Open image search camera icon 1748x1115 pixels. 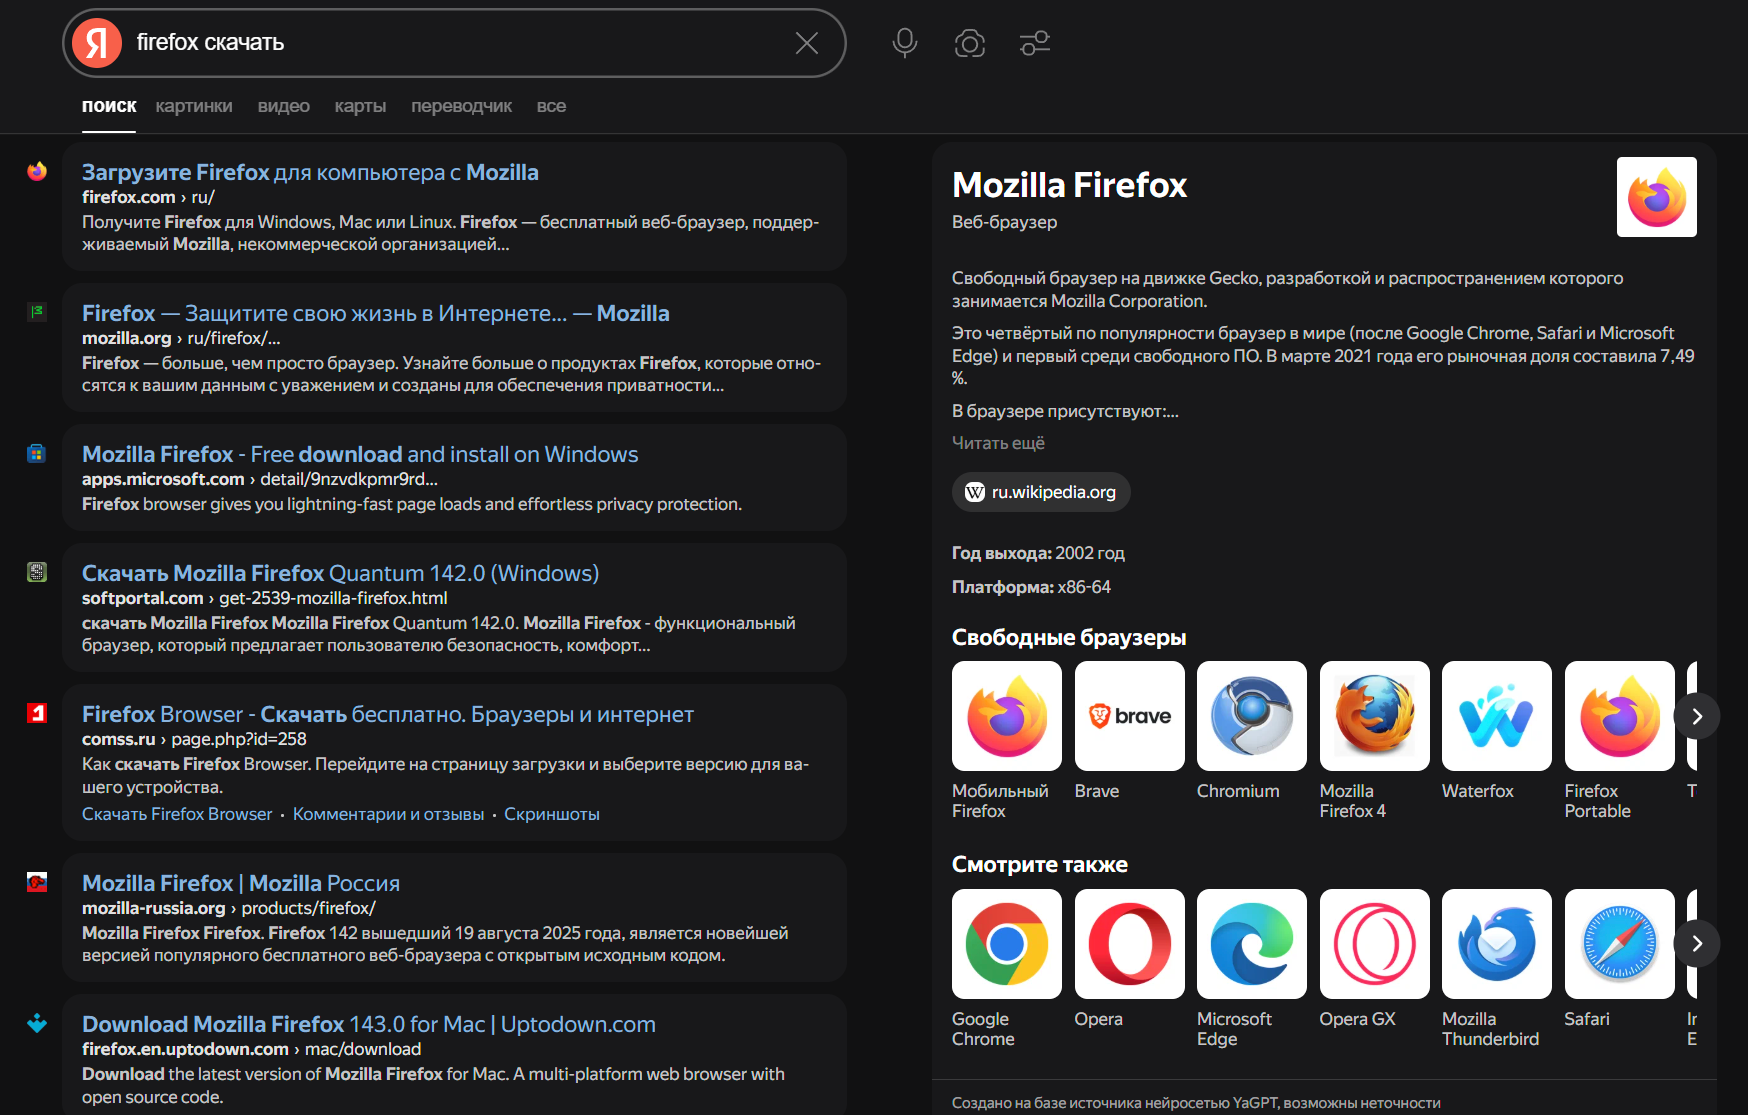(969, 43)
